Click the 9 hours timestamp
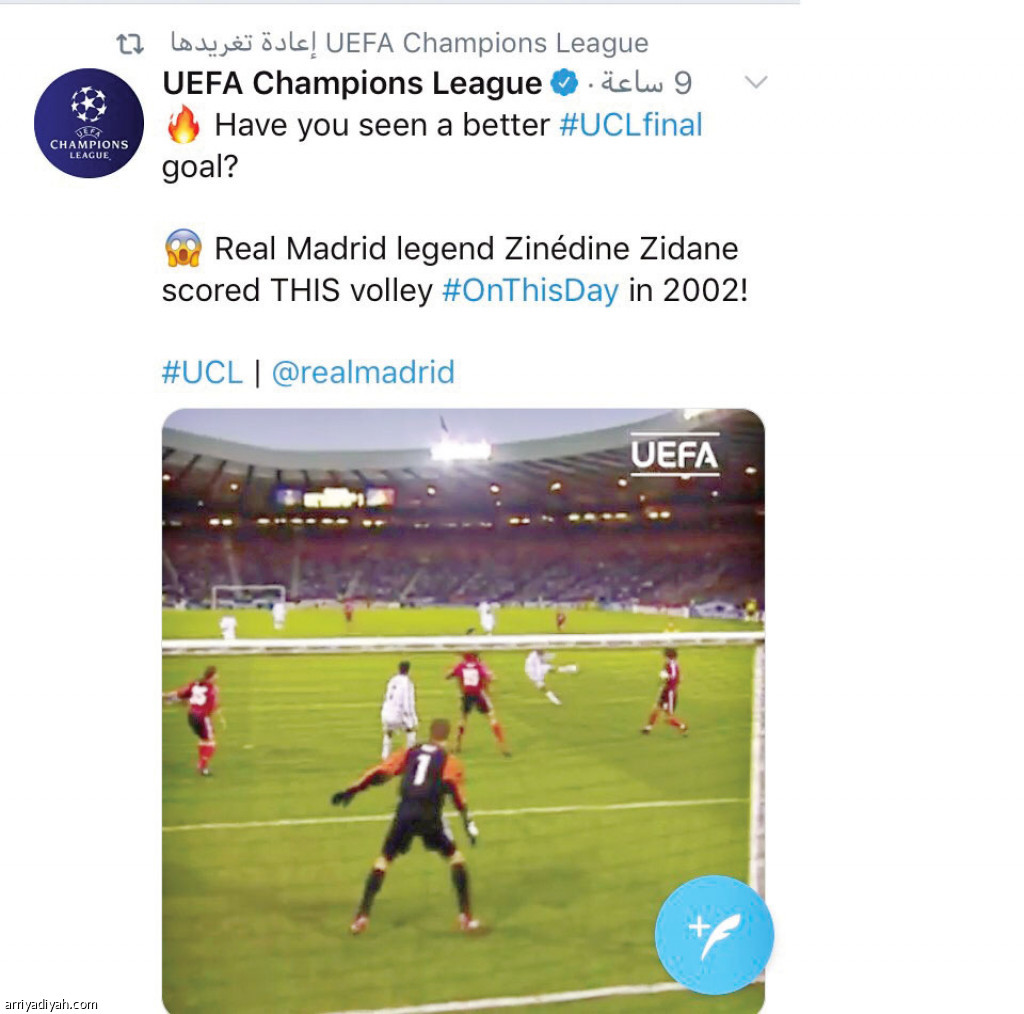Screen dimensions: 1024x1014 point(646,83)
